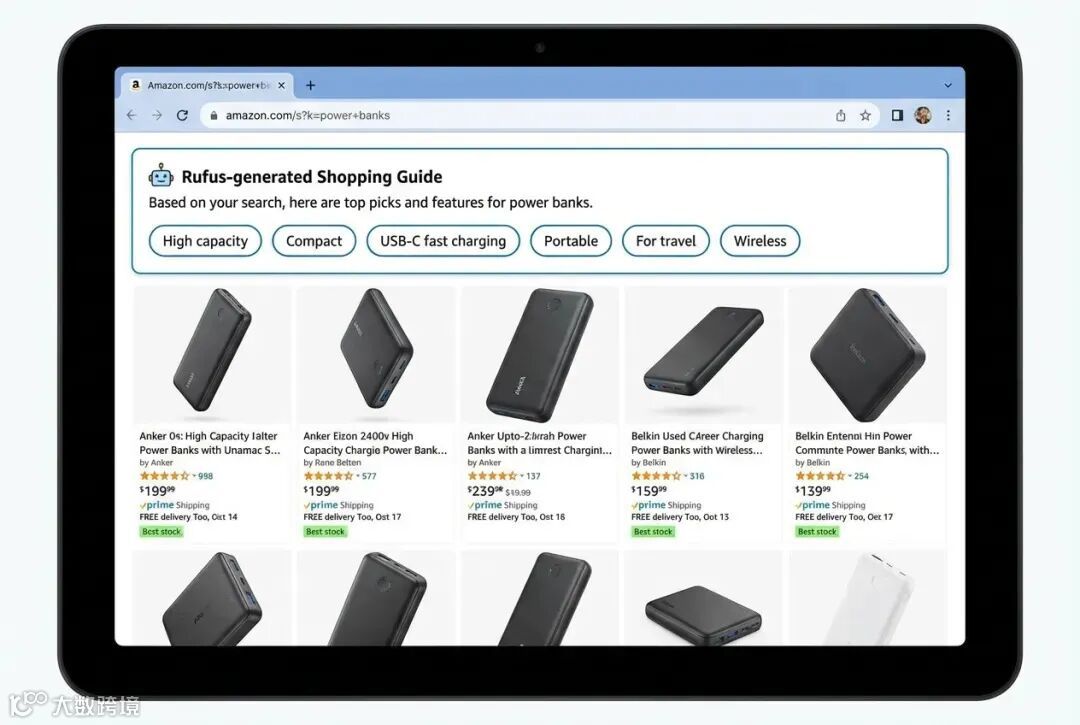Select the For travel filter chip
This screenshot has width=1080, height=725.
[665, 241]
